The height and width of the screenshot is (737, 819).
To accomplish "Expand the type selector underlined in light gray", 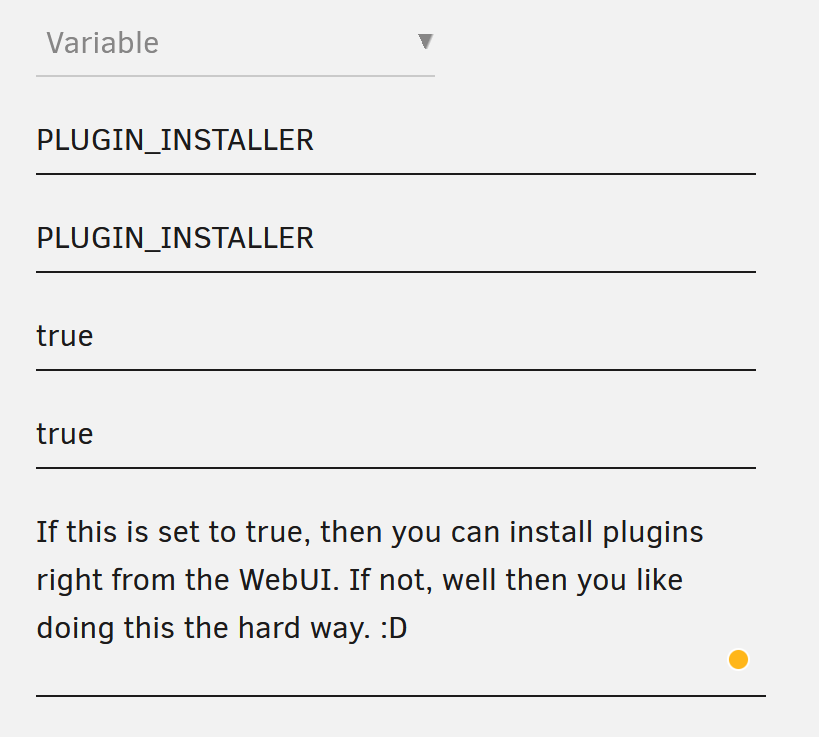I will (x=235, y=43).
